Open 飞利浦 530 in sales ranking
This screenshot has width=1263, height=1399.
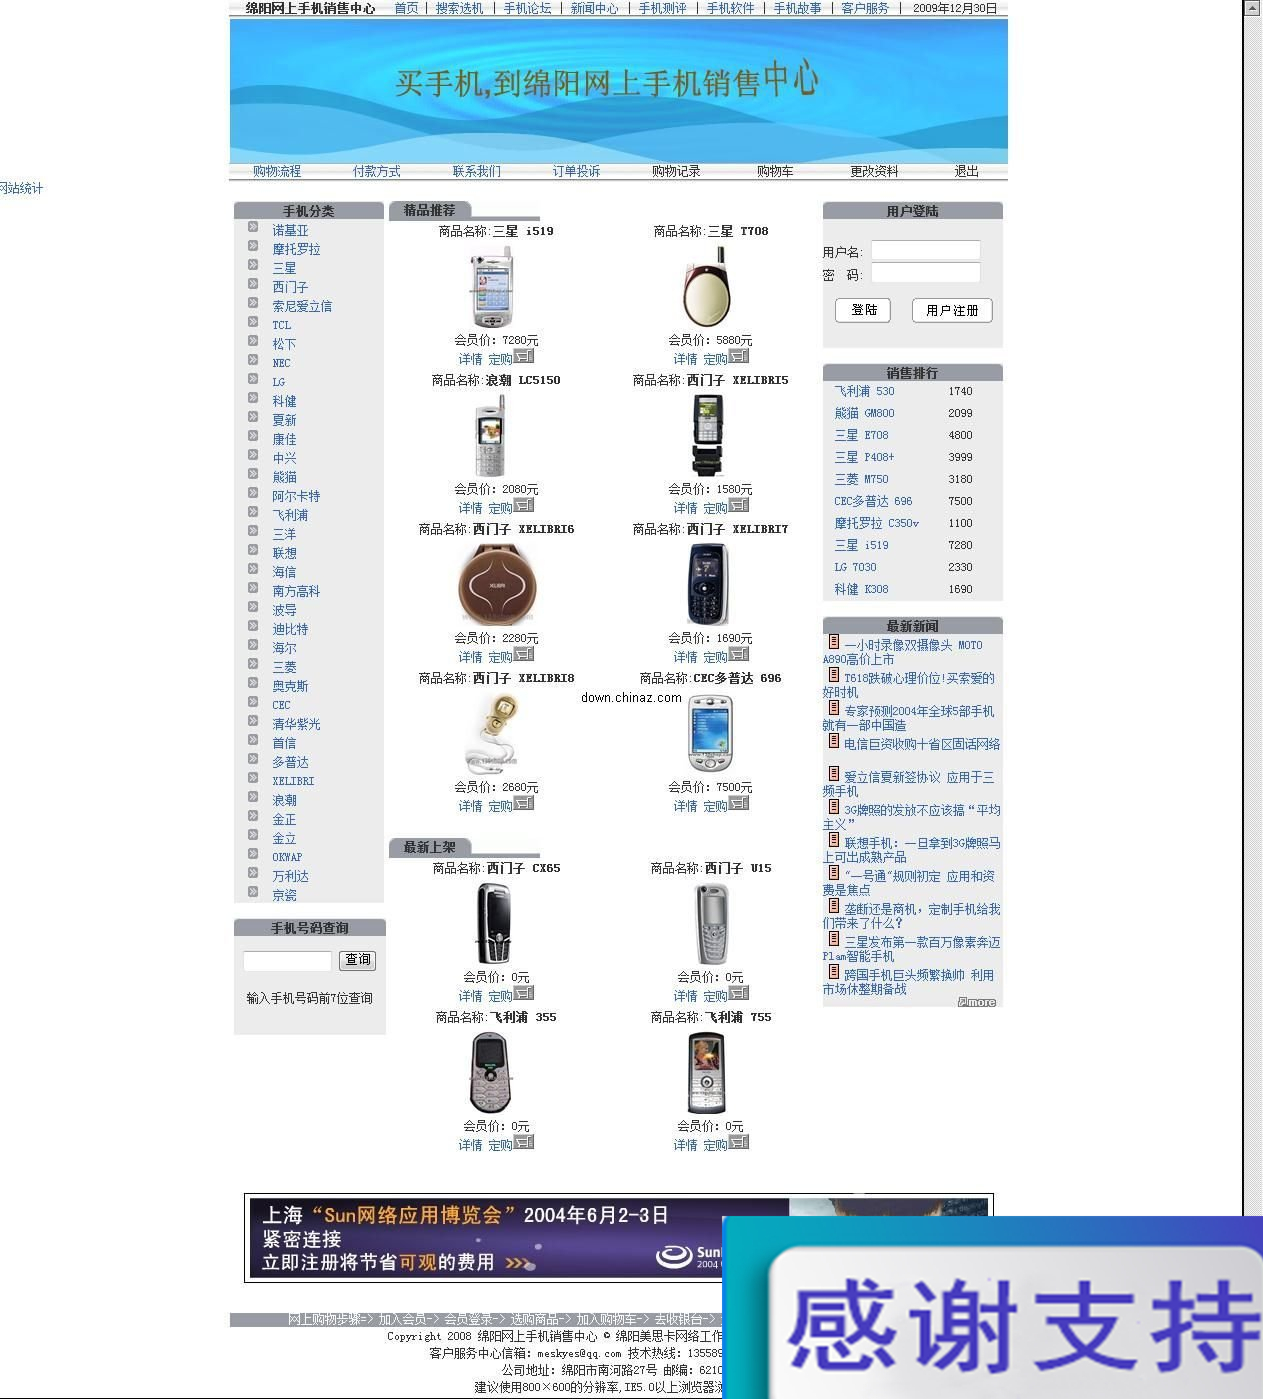[x=864, y=391]
